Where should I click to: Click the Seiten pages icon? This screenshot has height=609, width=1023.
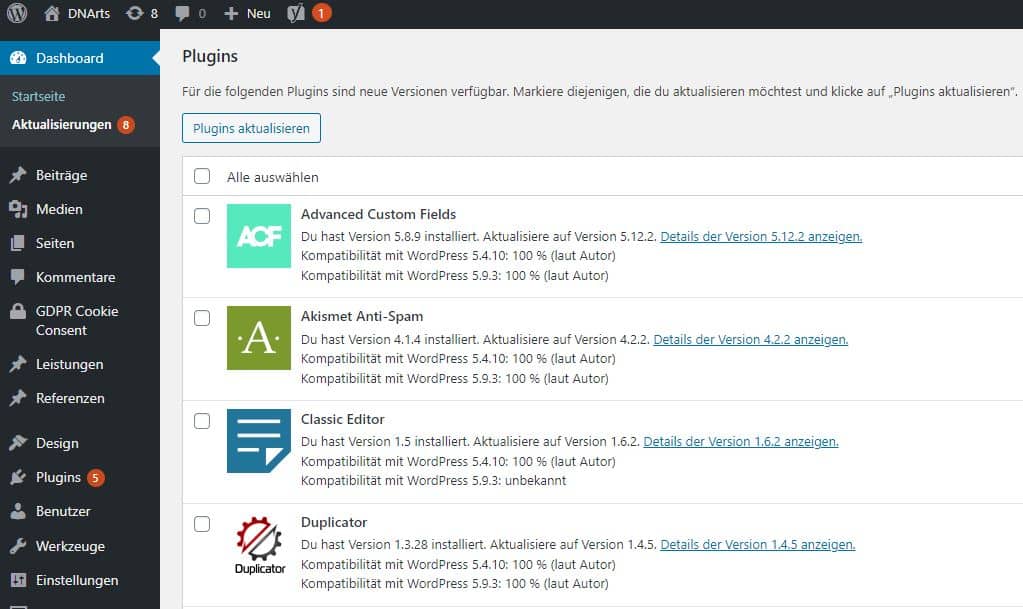(18, 243)
